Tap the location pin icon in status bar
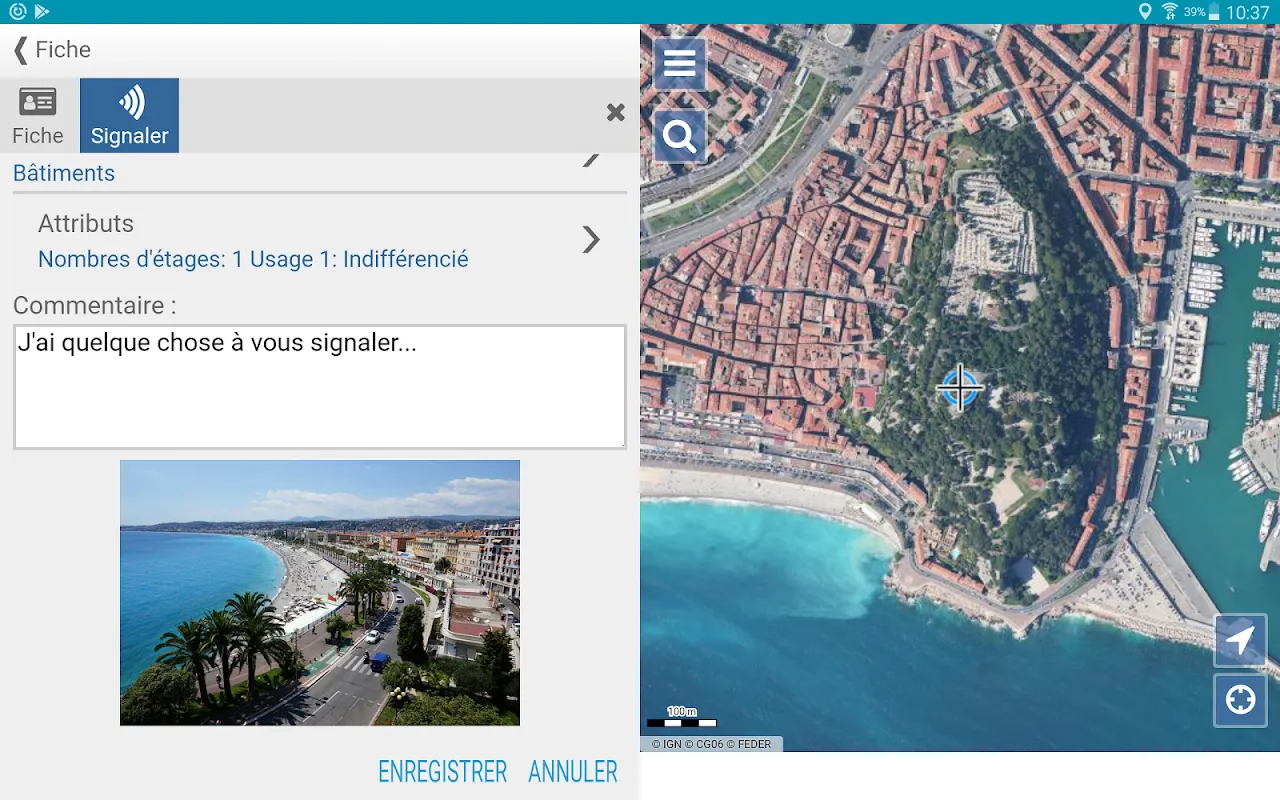1280x800 pixels. coord(1145,12)
